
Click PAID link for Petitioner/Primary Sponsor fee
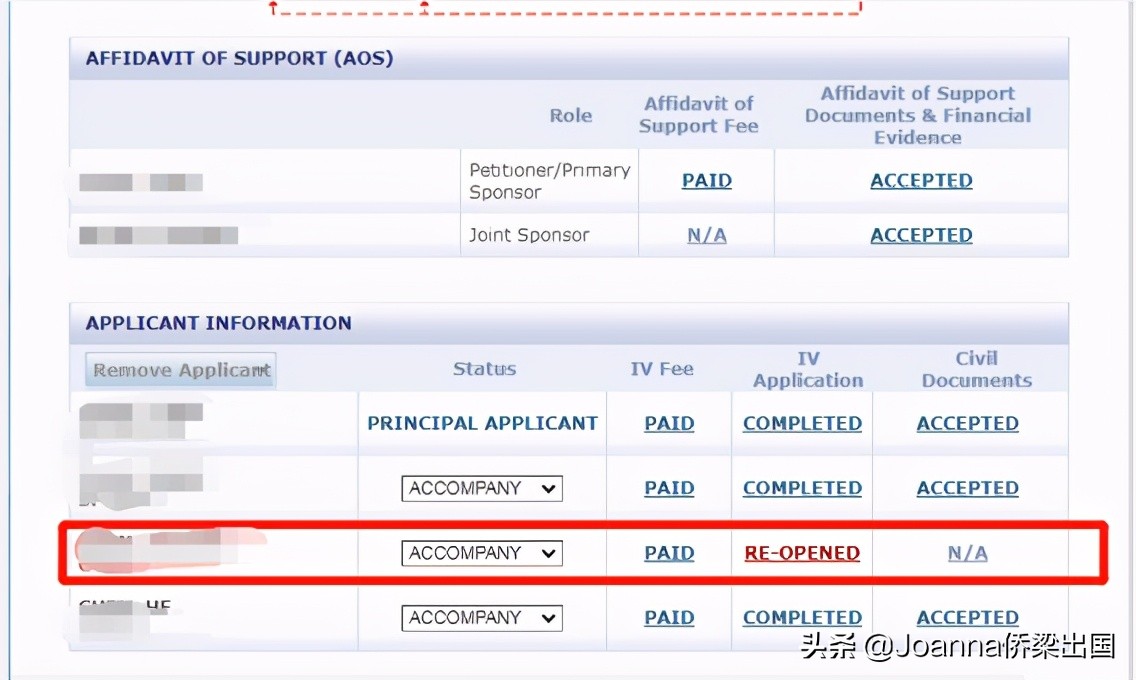pos(706,181)
